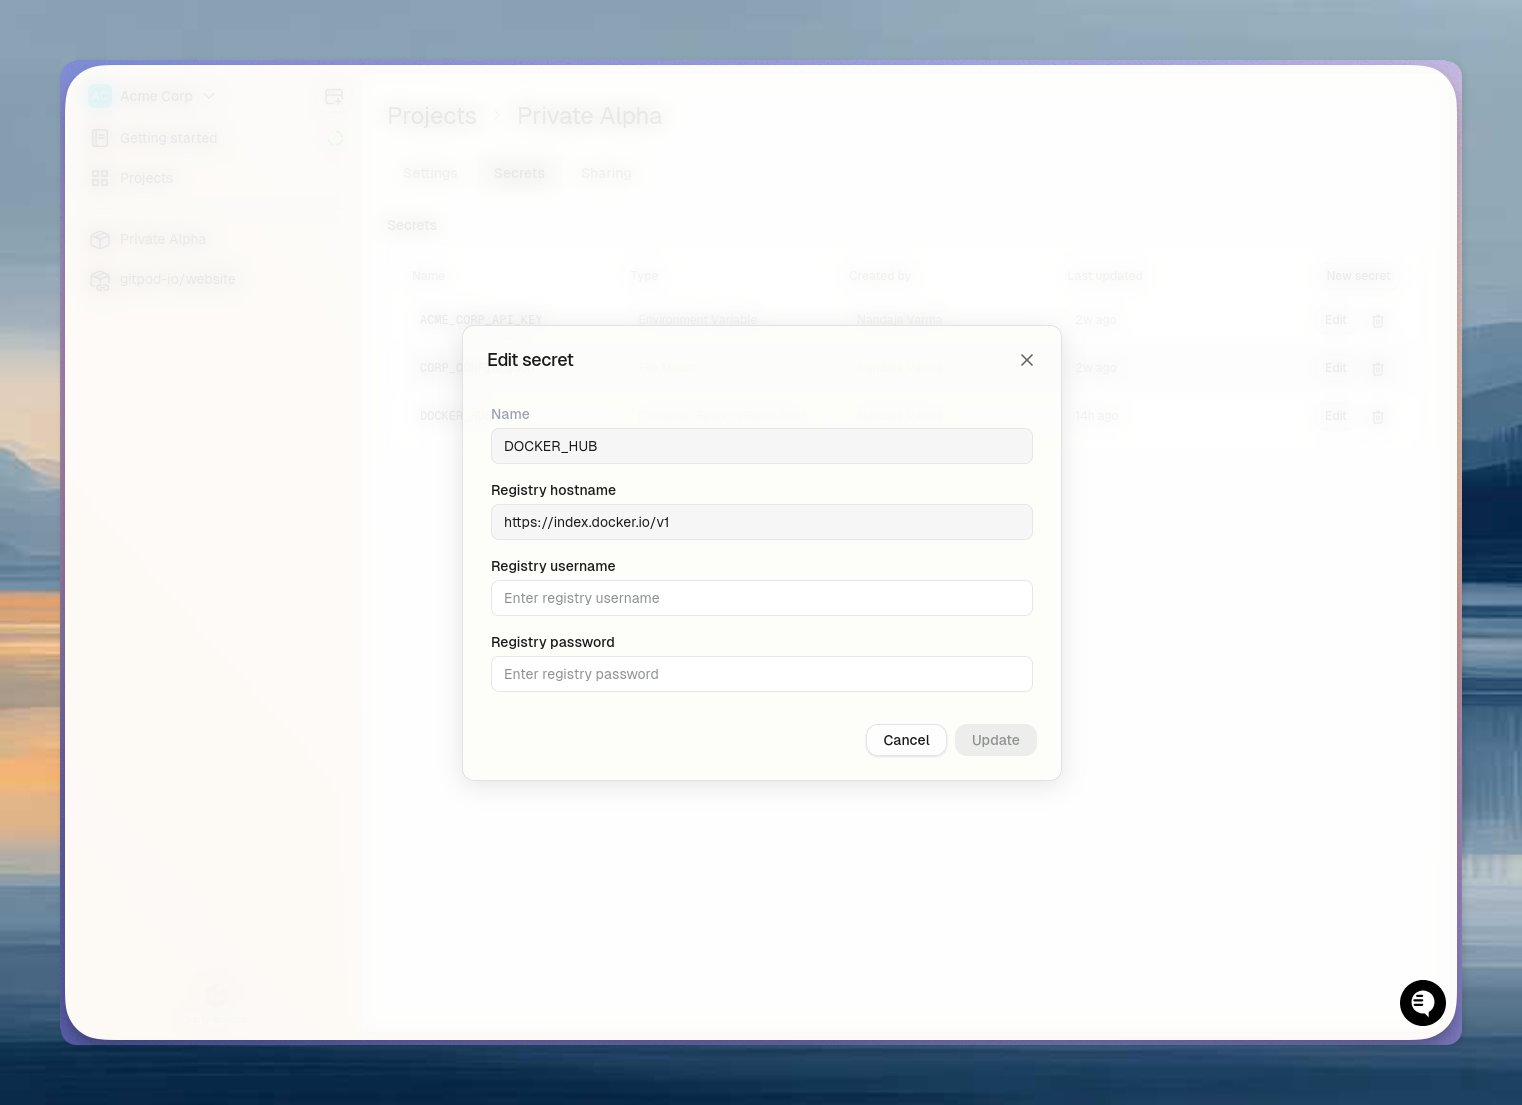Screen dimensions: 1522x1105
Task: Open the Acme Corp workspace dropdown
Action: (209, 96)
